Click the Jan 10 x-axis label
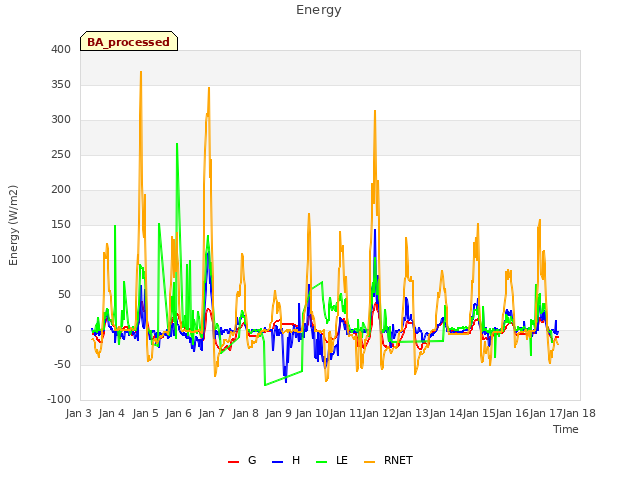 click(312, 413)
